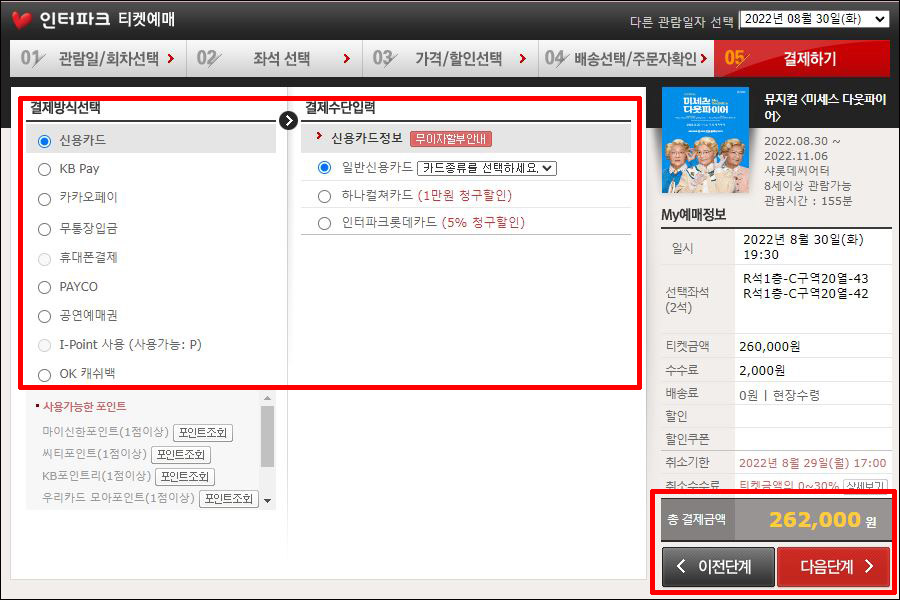Go to step 01 관람일/회차선택
The width and height of the screenshot is (900, 600).
pos(98,59)
